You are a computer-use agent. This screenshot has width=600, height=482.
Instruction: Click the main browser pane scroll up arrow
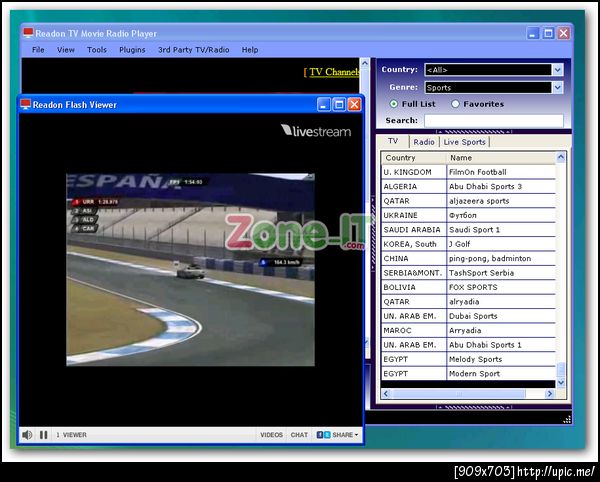tap(365, 63)
